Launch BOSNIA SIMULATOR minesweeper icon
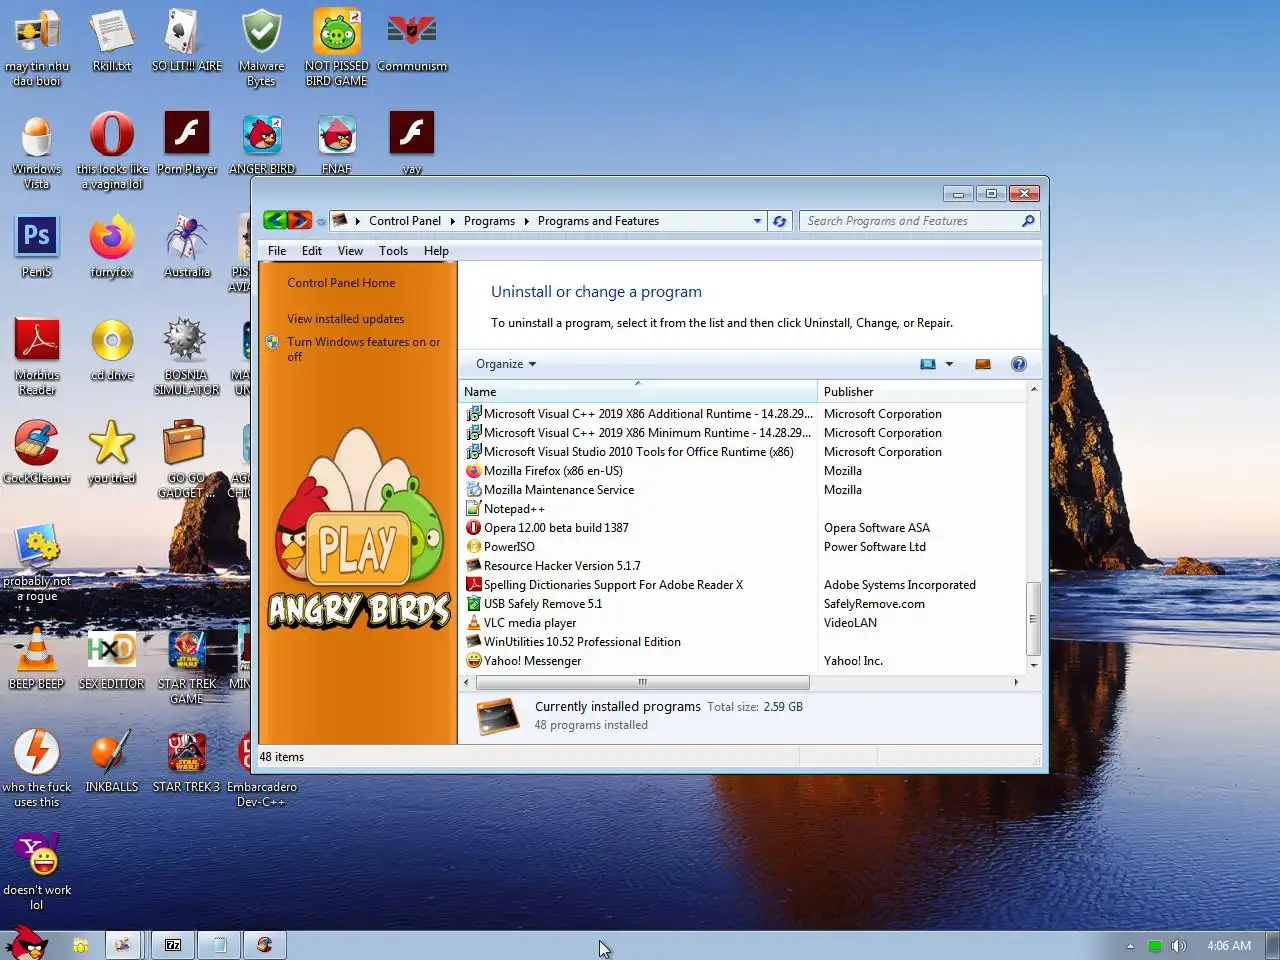Viewport: 1280px width, 960px height. pos(187,356)
